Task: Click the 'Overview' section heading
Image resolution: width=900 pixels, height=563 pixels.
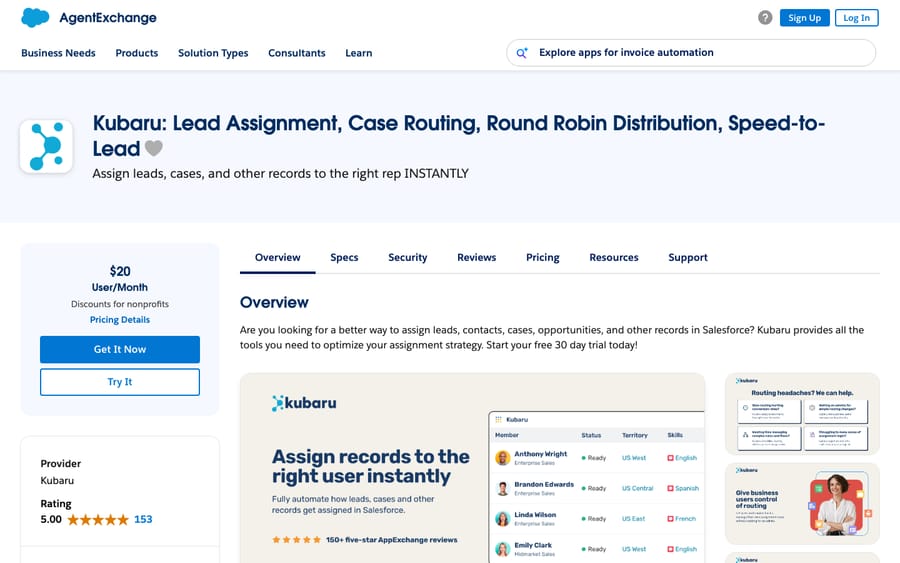Action: tap(274, 302)
